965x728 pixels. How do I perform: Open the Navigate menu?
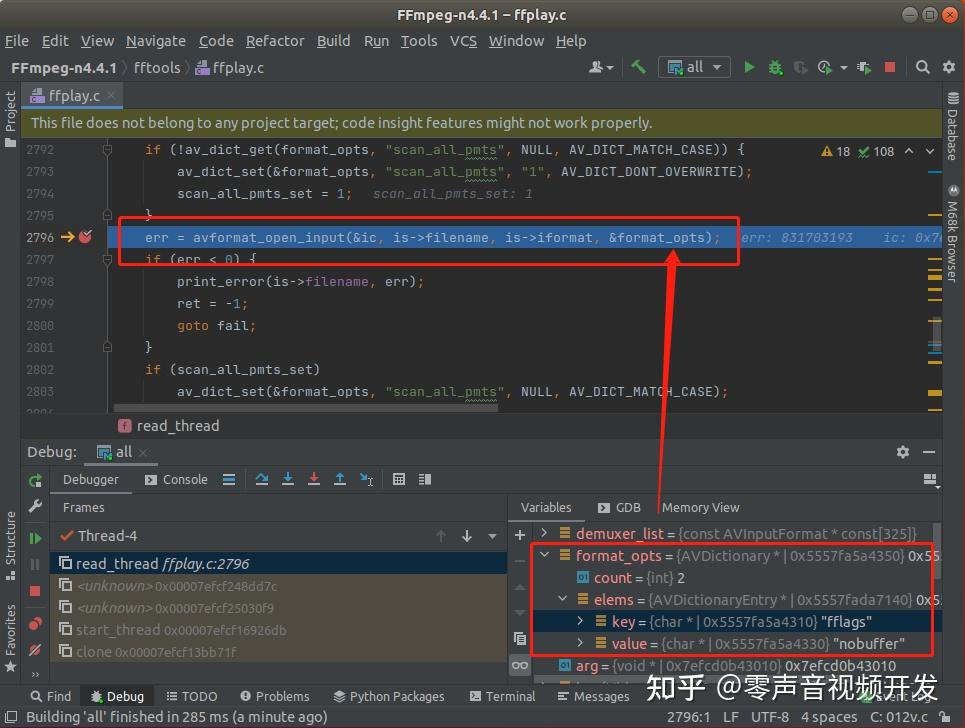point(156,41)
